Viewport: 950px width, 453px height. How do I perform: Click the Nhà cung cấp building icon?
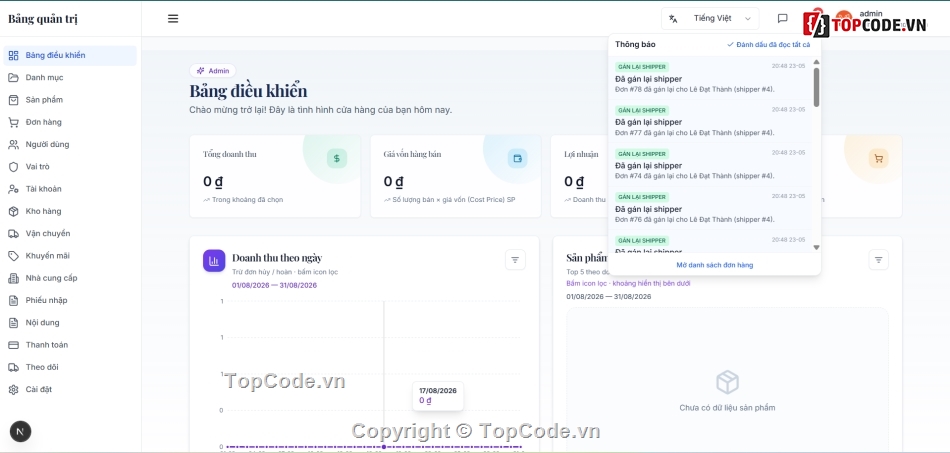pos(13,278)
